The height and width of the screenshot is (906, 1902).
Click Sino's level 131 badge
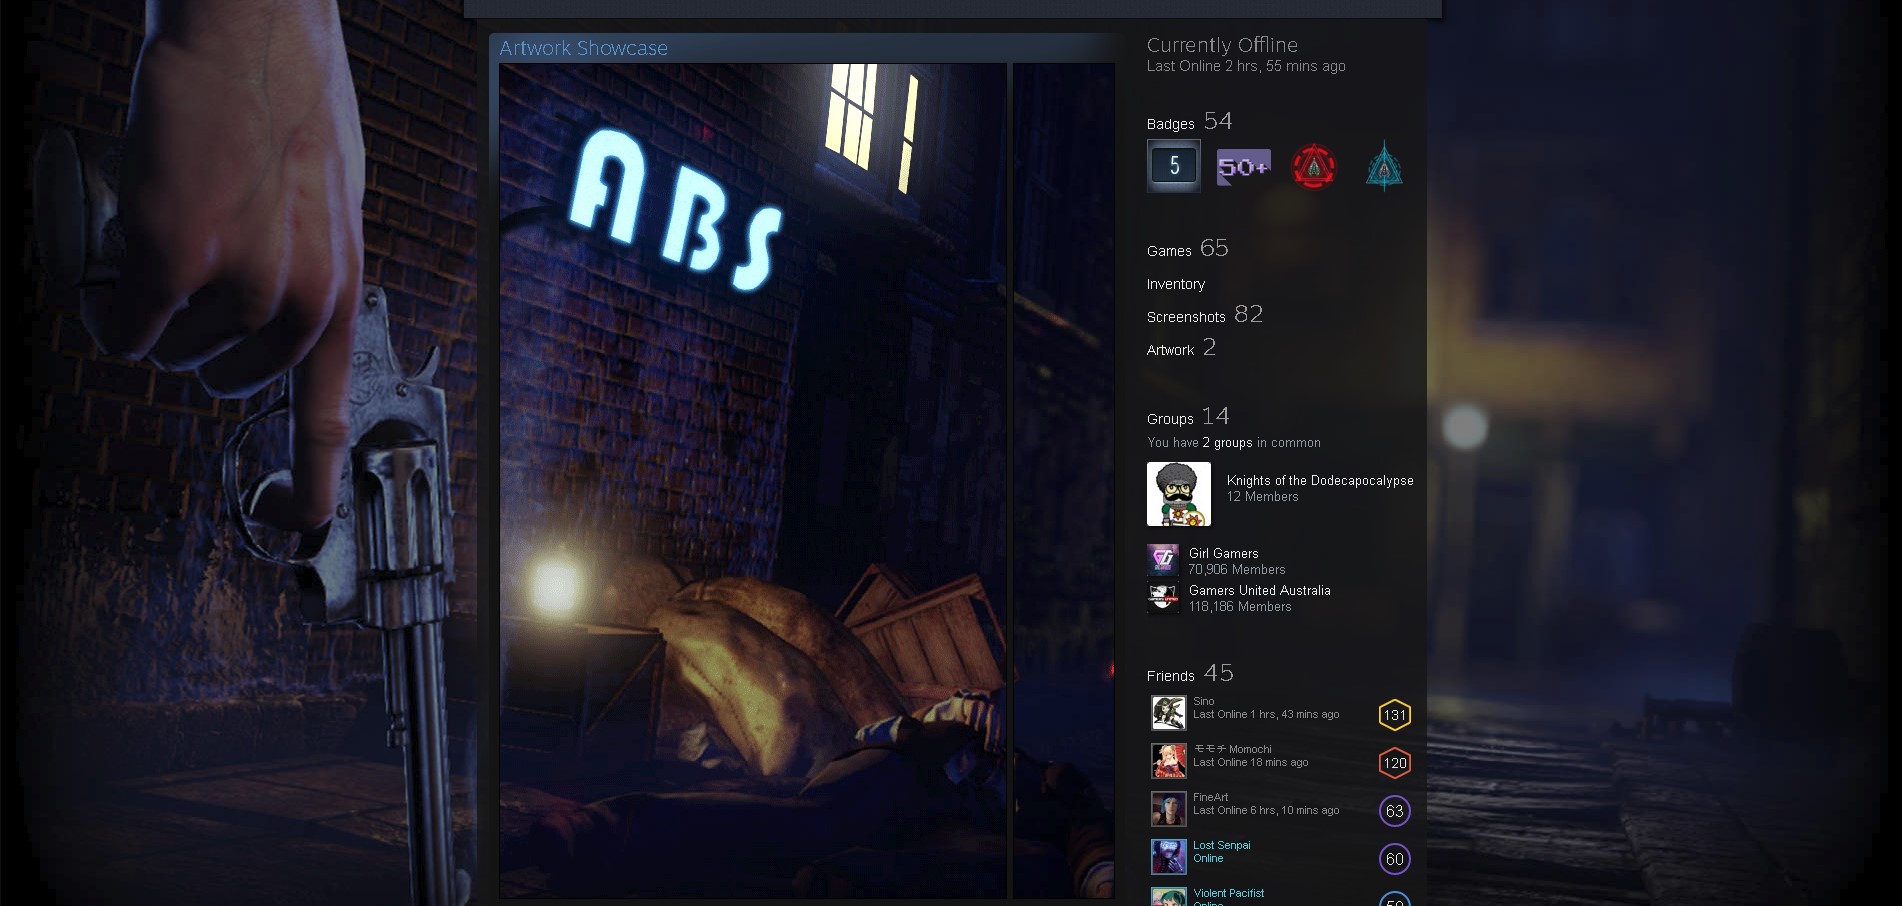pos(1395,715)
